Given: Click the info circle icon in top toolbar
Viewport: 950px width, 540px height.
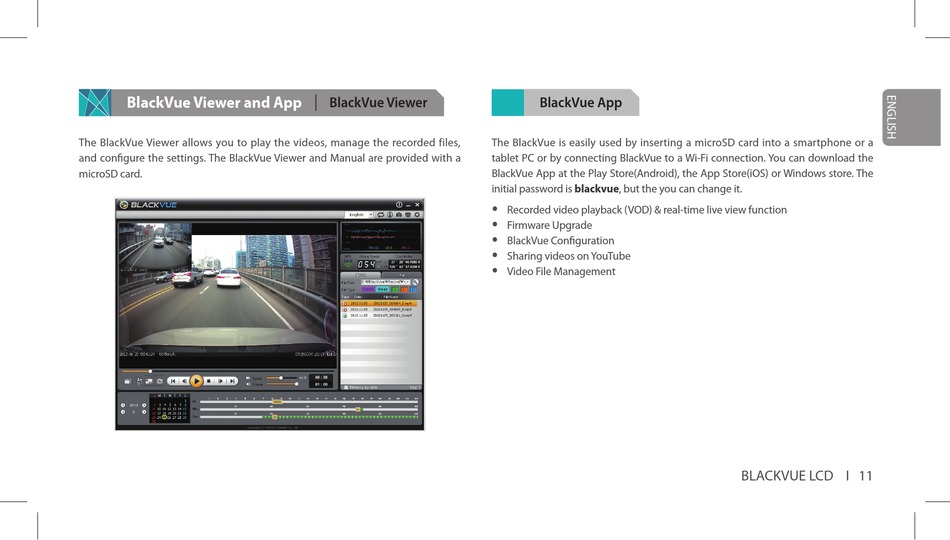Looking at the screenshot, I should [390, 215].
